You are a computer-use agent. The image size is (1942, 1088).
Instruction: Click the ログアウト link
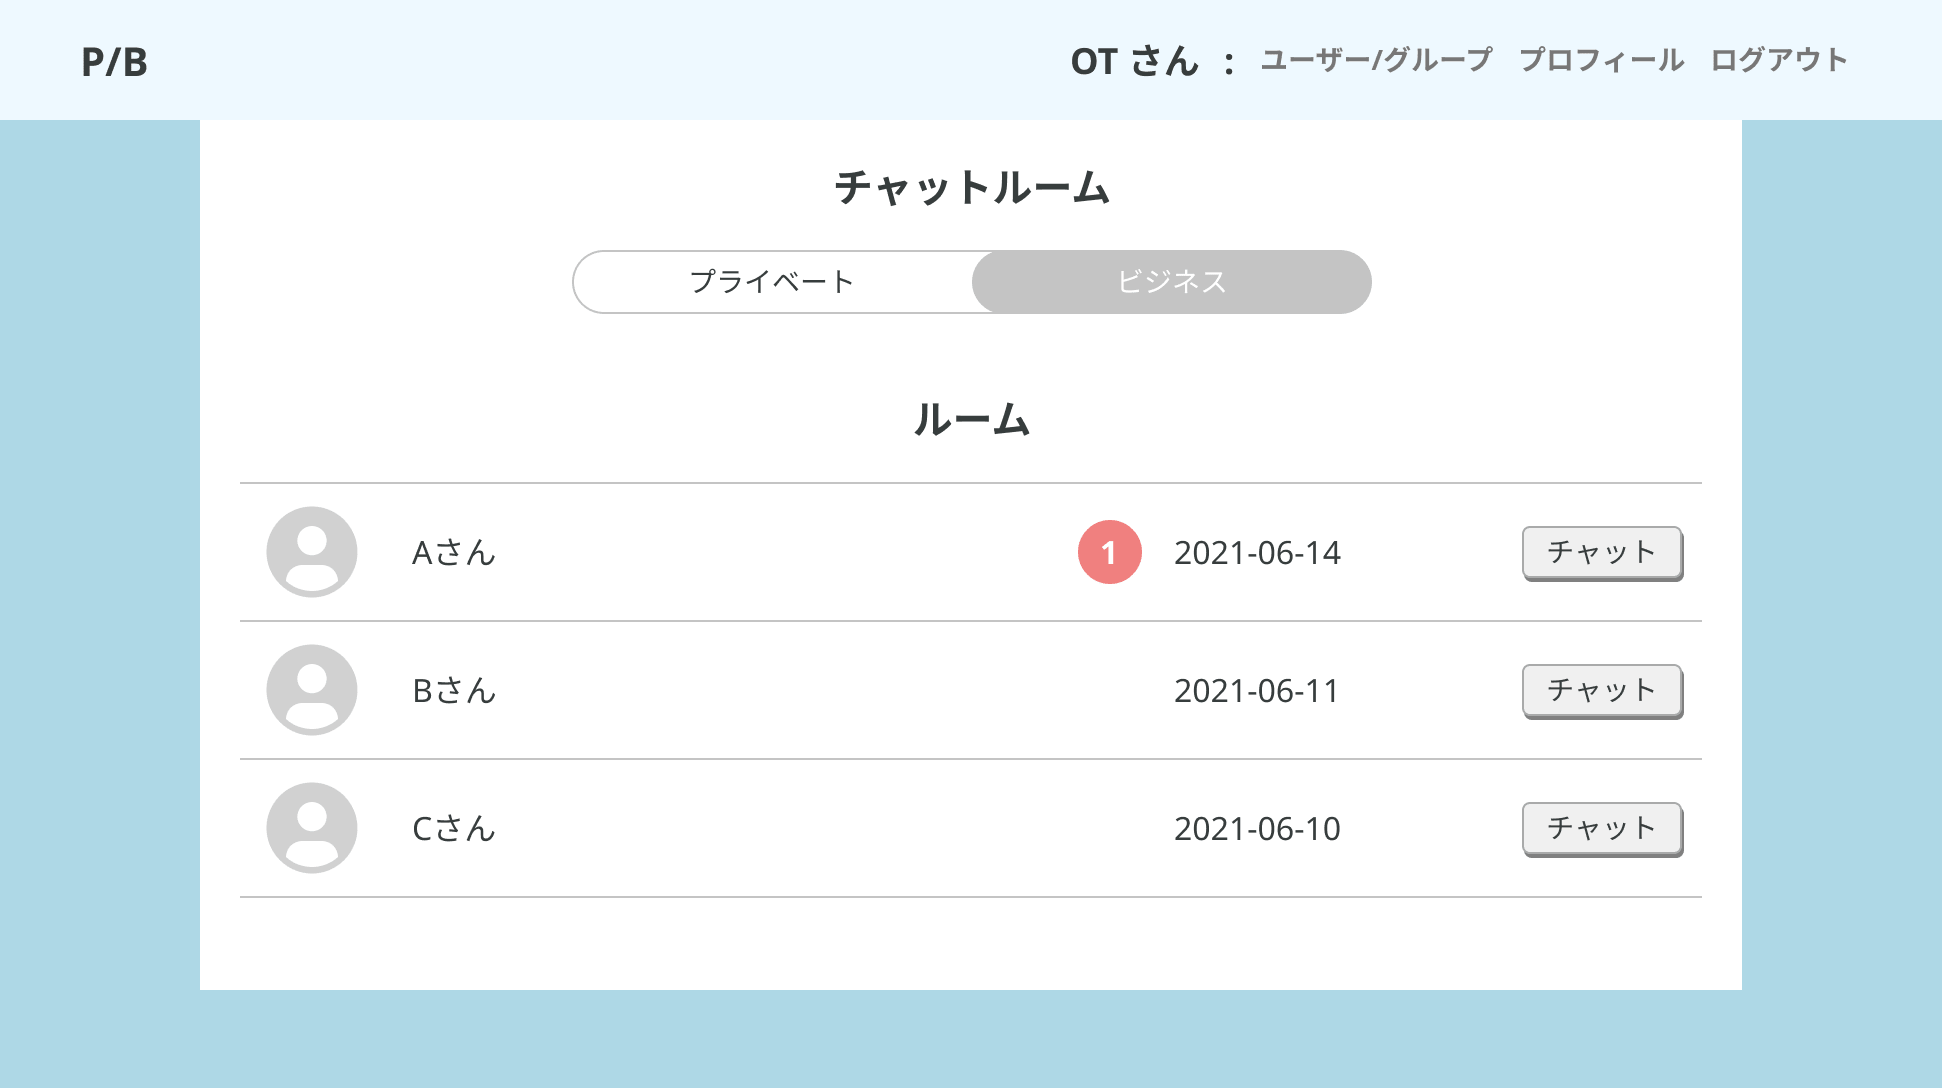point(1779,60)
